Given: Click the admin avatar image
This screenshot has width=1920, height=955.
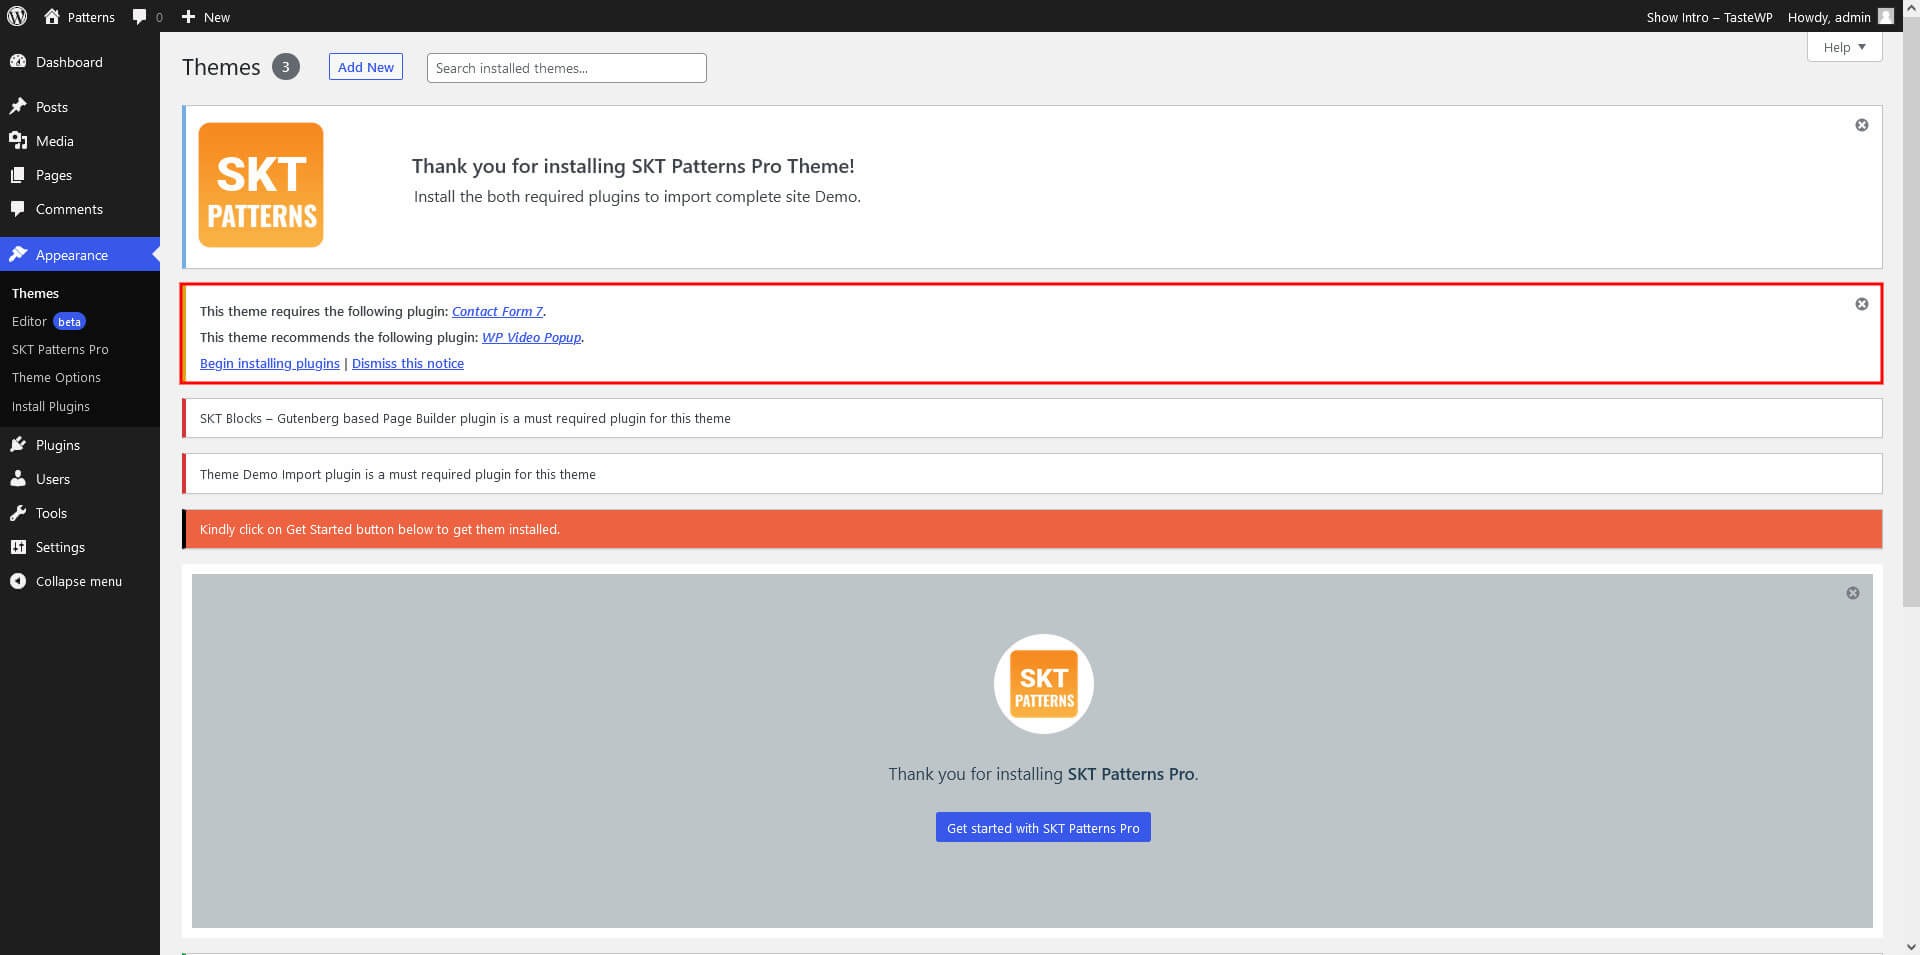Looking at the screenshot, I should click(1885, 16).
